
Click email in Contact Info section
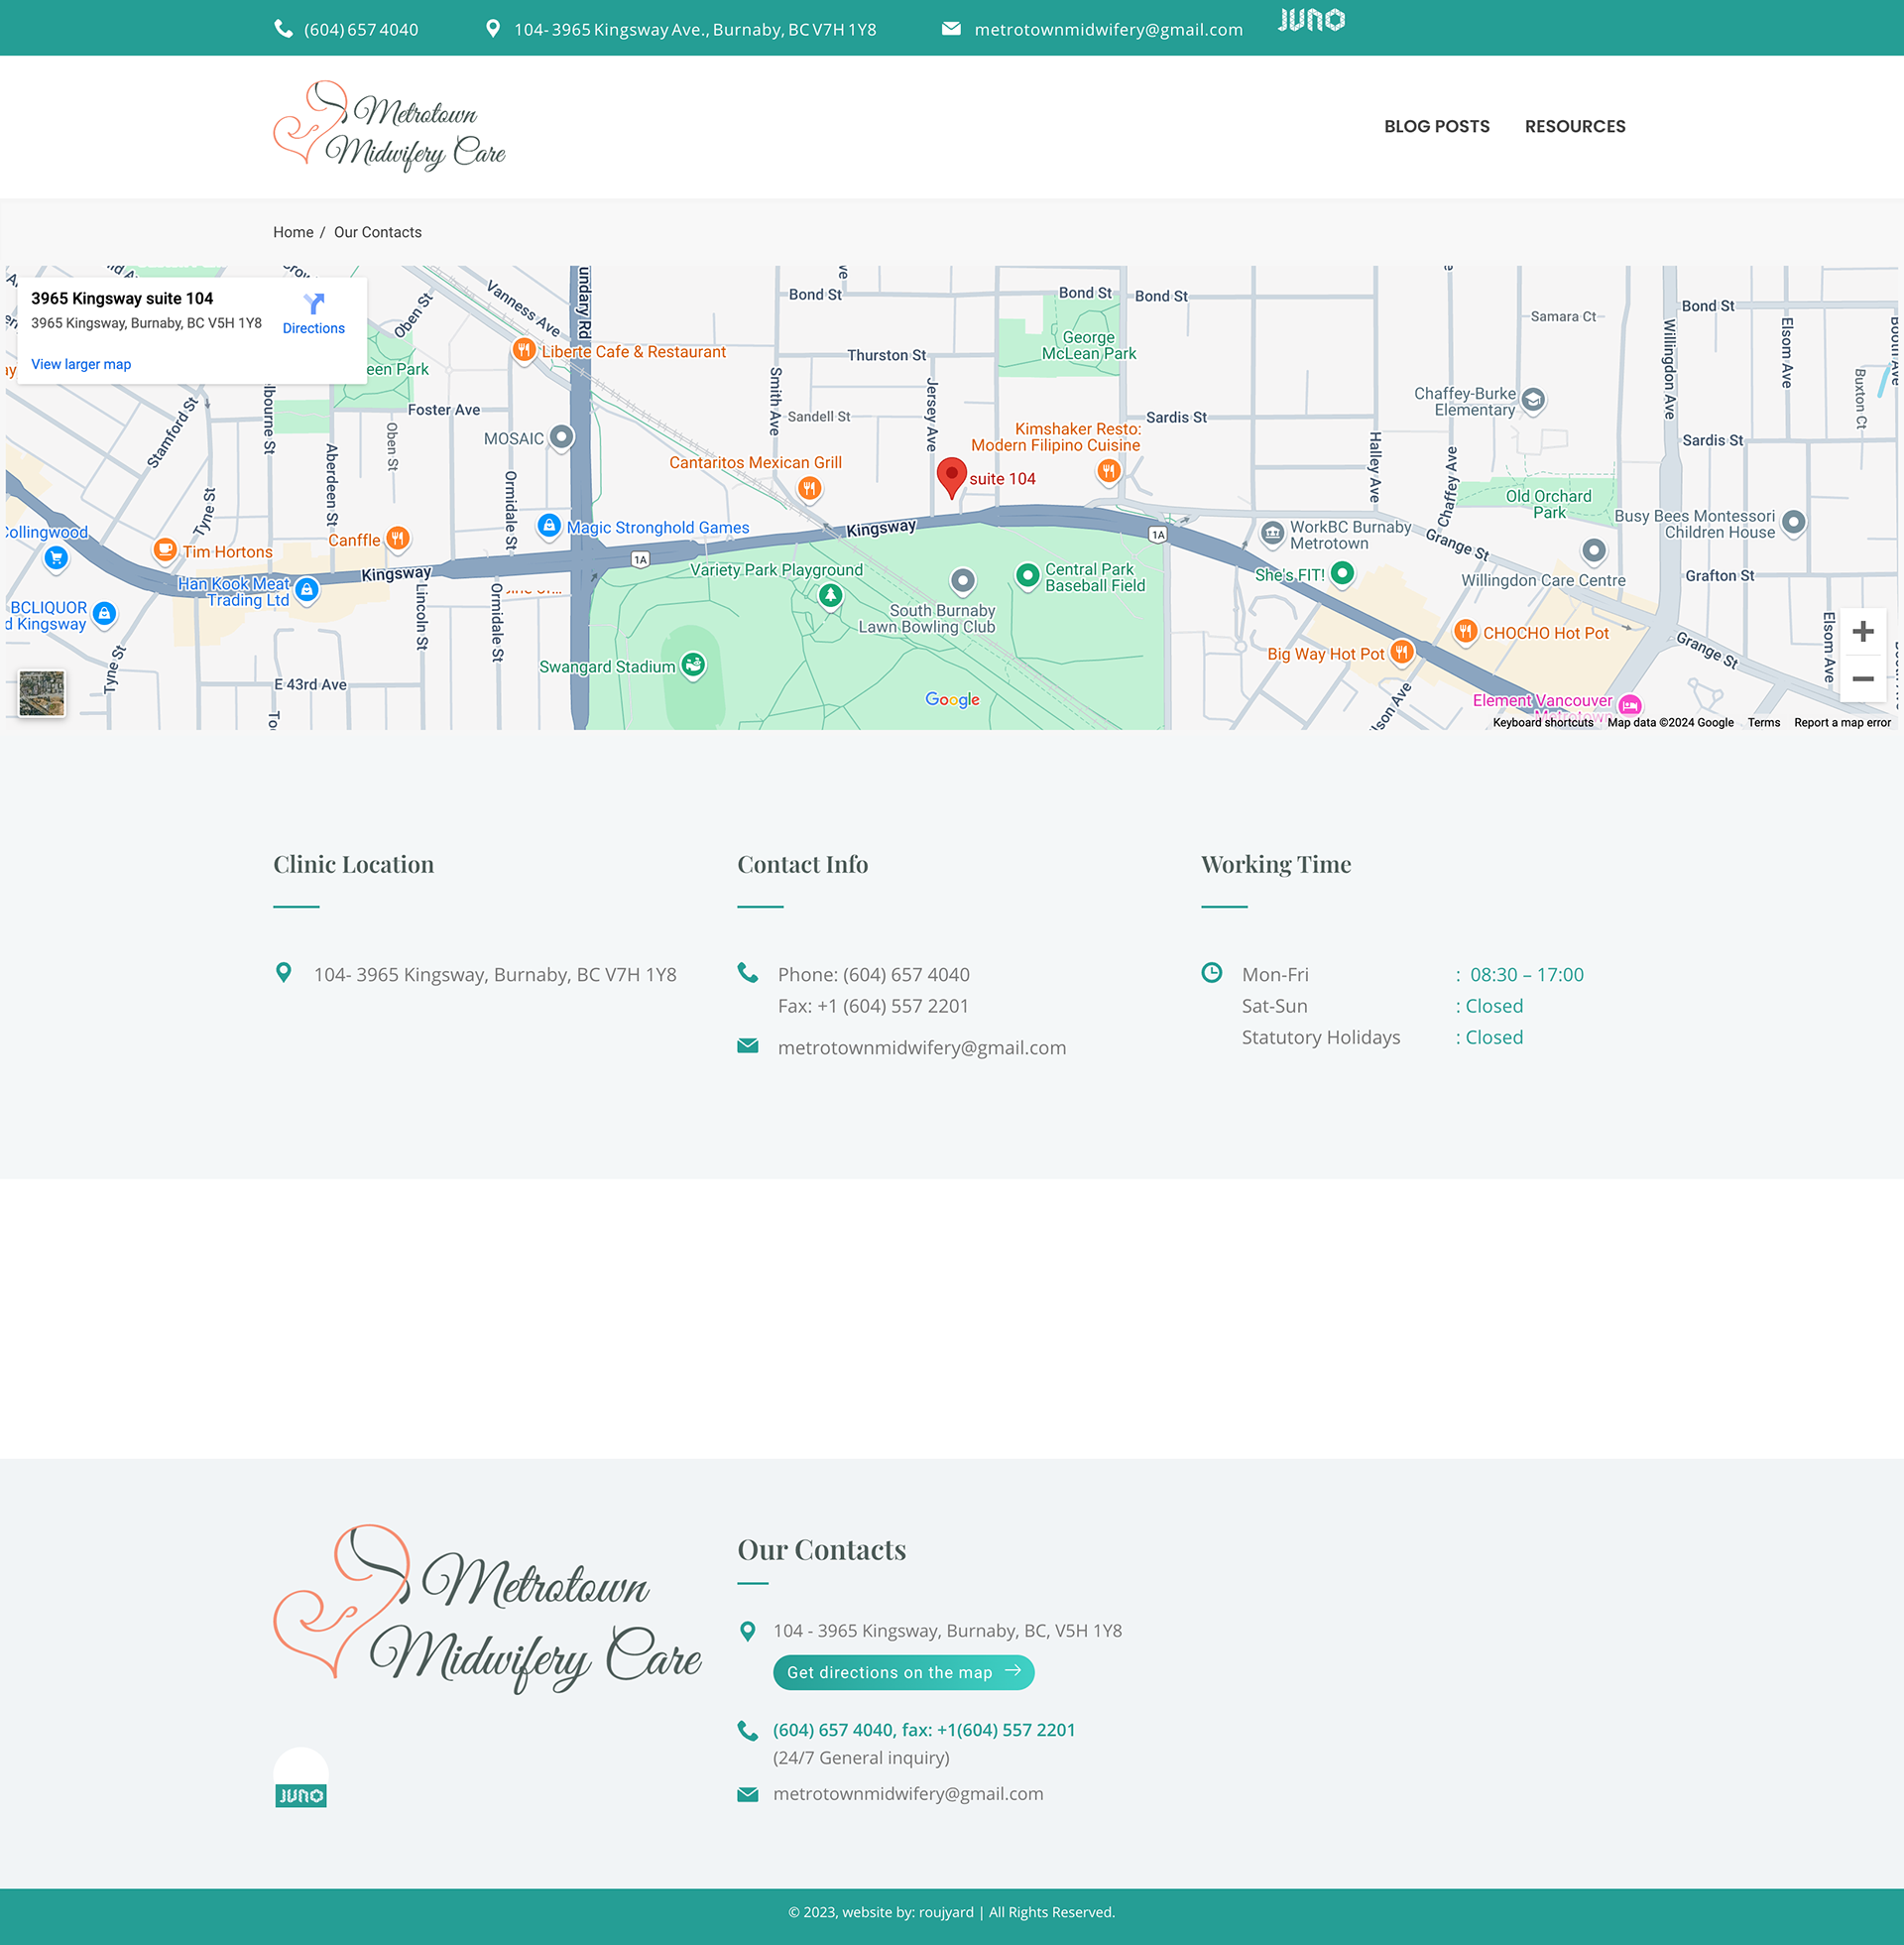pos(922,1048)
